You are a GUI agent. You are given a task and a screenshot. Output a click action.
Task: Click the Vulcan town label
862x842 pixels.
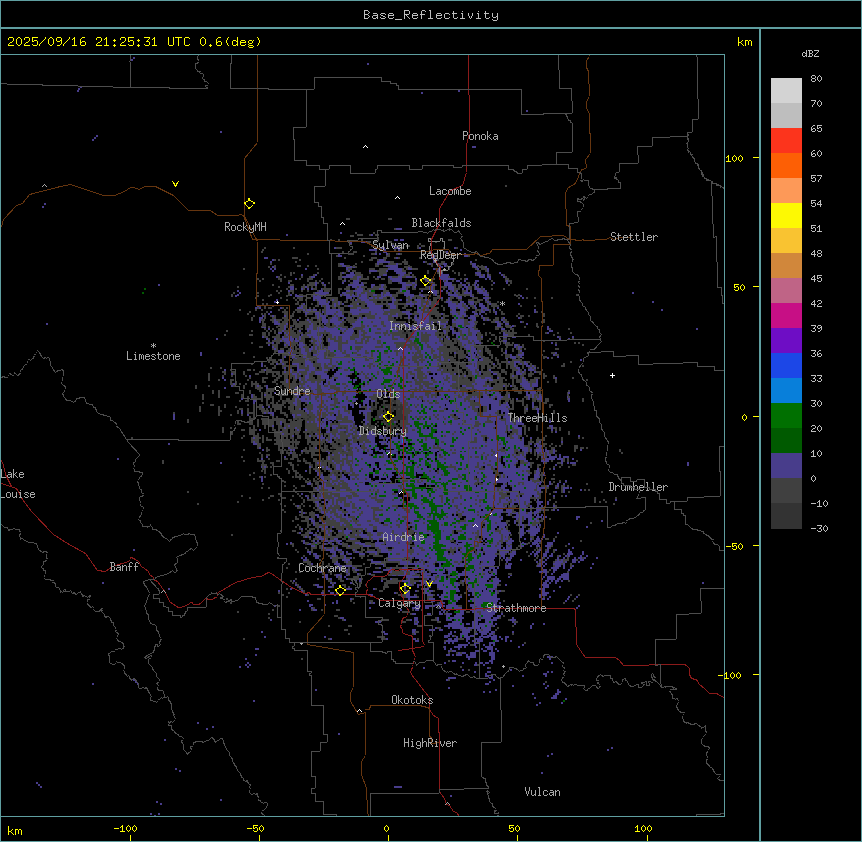tap(542, 792)
